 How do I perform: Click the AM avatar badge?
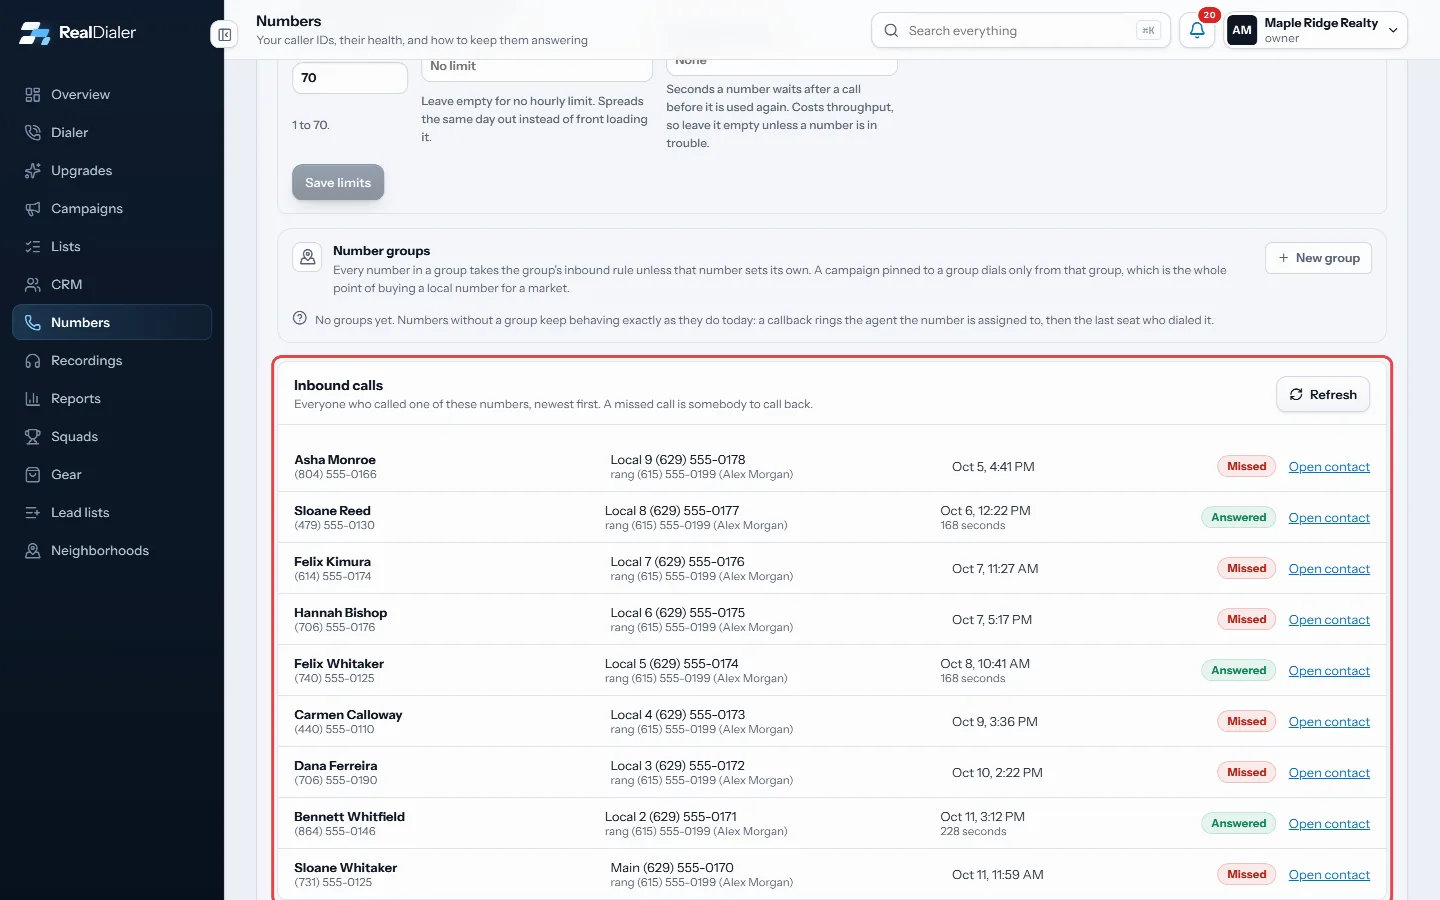pyautogui.click(x=1242, y=30)
